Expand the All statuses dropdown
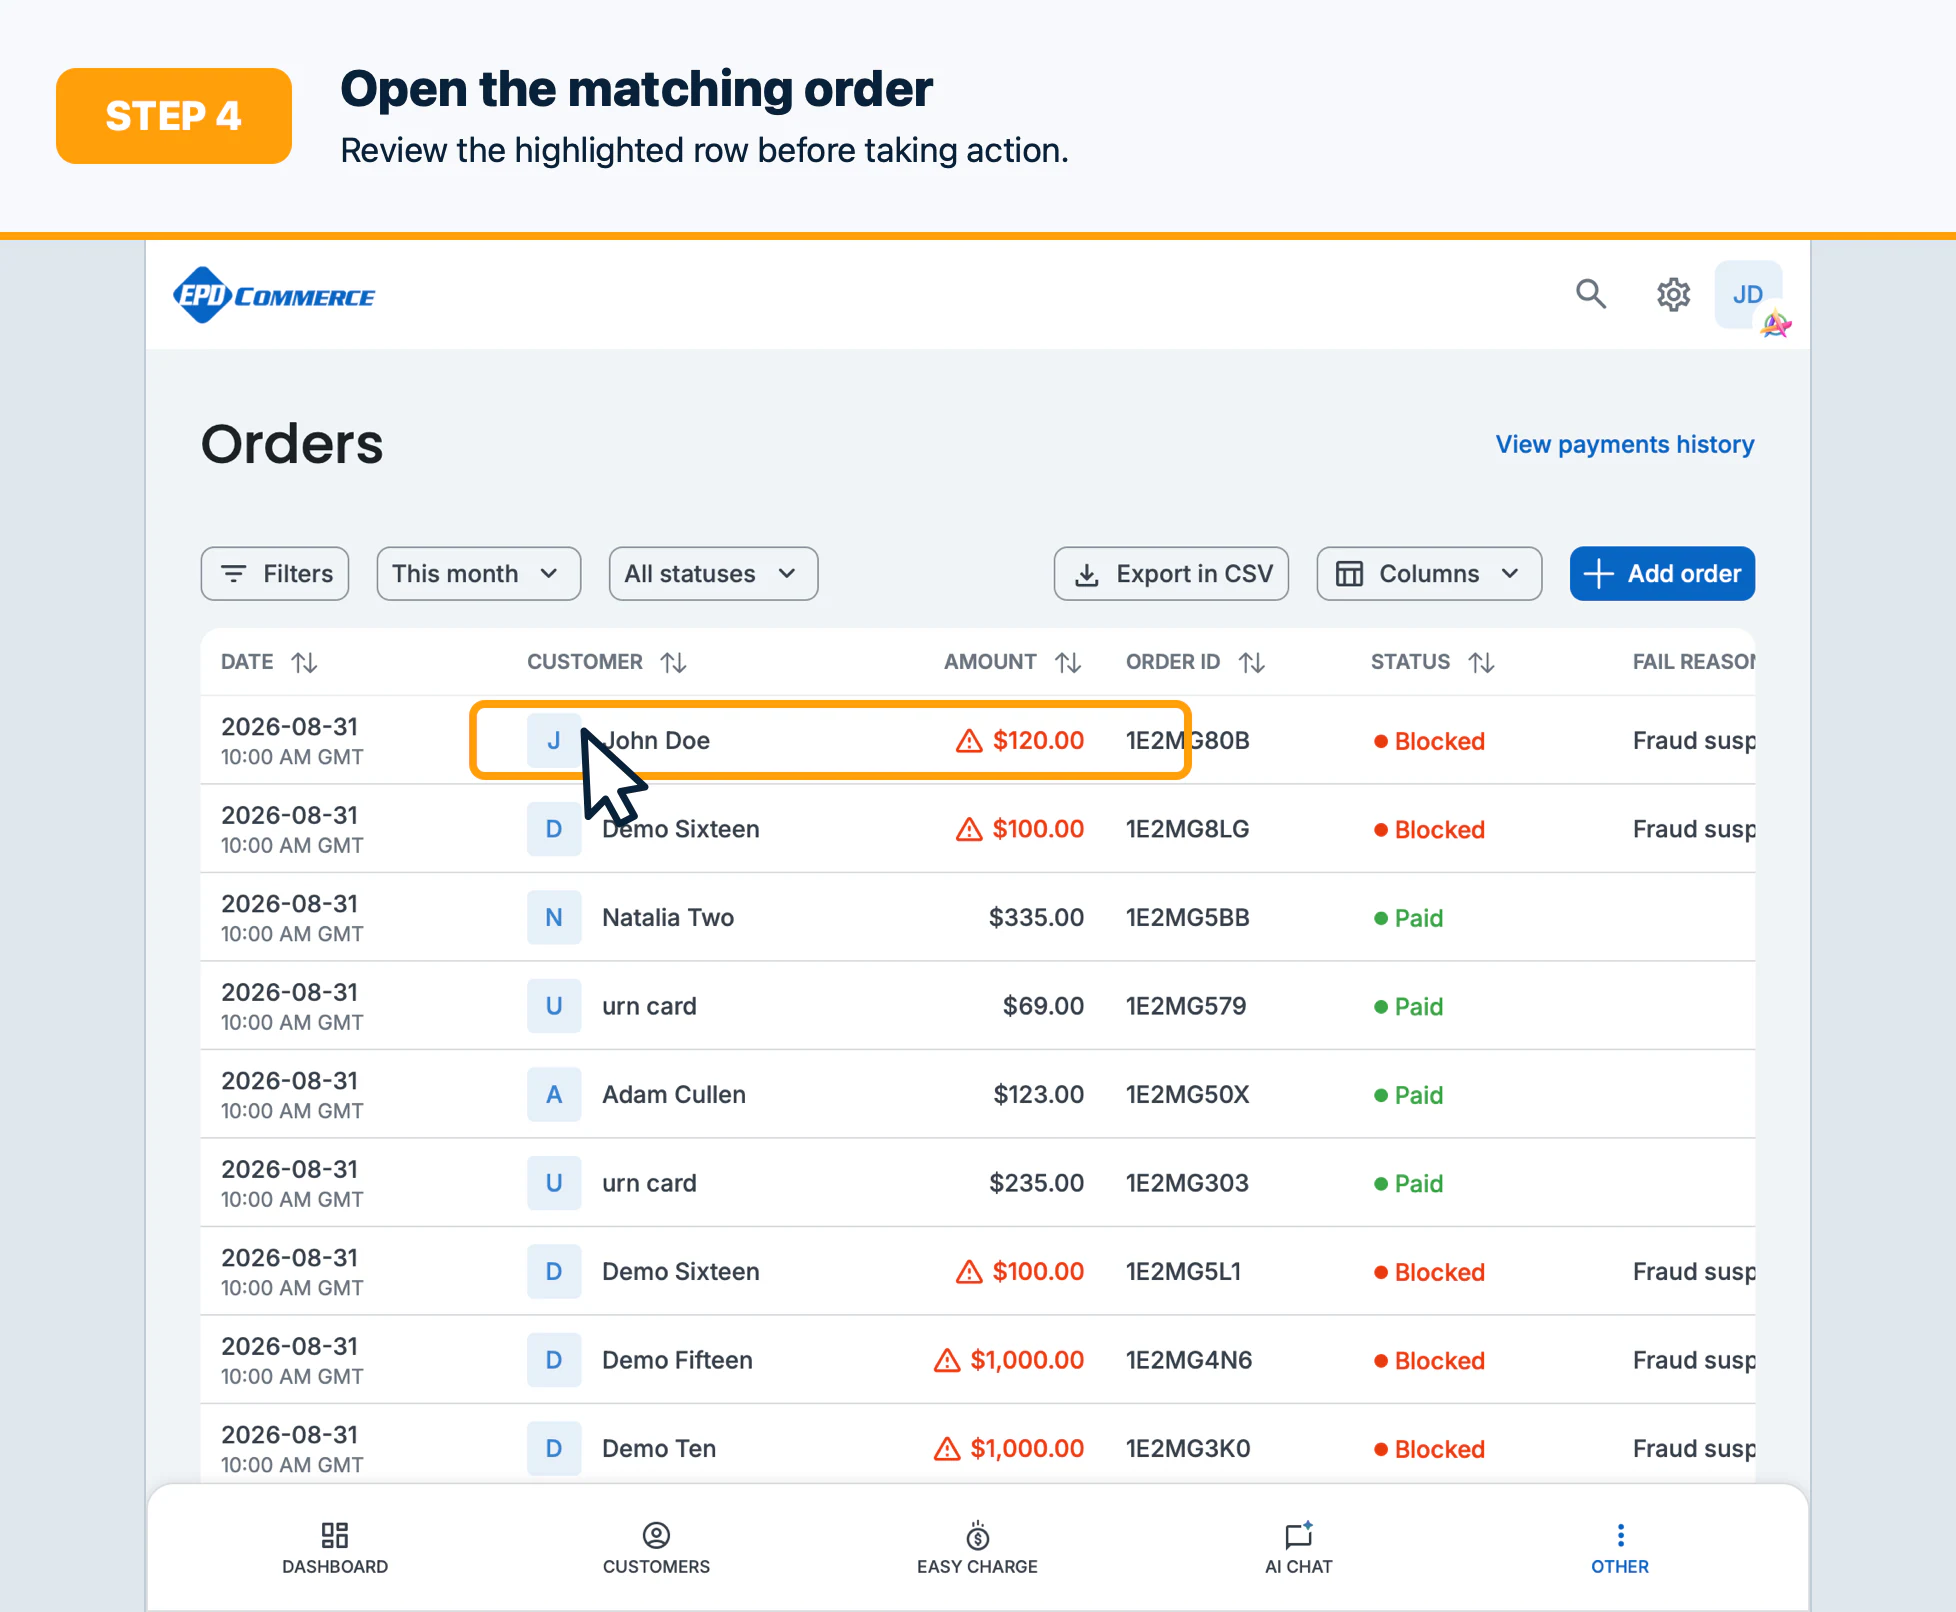 click(713, 574)
